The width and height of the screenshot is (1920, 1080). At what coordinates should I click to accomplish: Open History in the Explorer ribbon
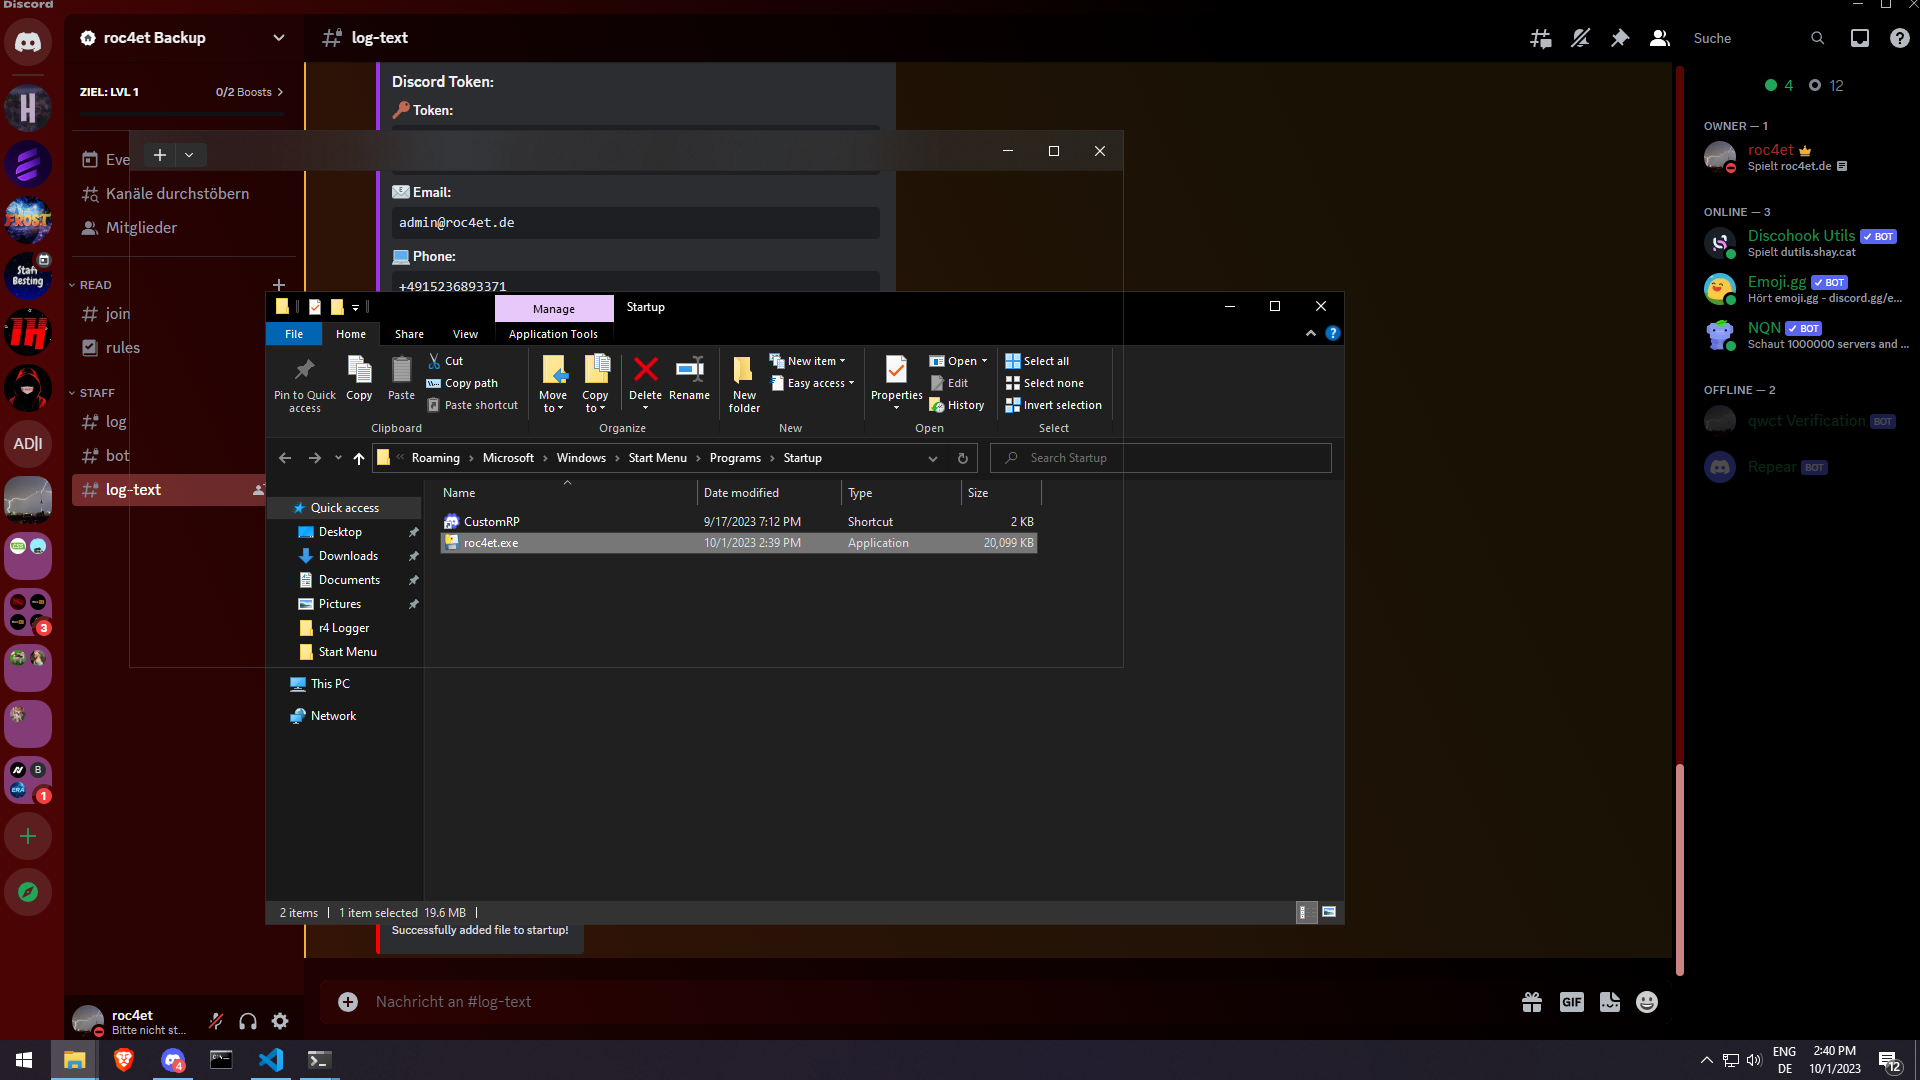pos(957,405)
